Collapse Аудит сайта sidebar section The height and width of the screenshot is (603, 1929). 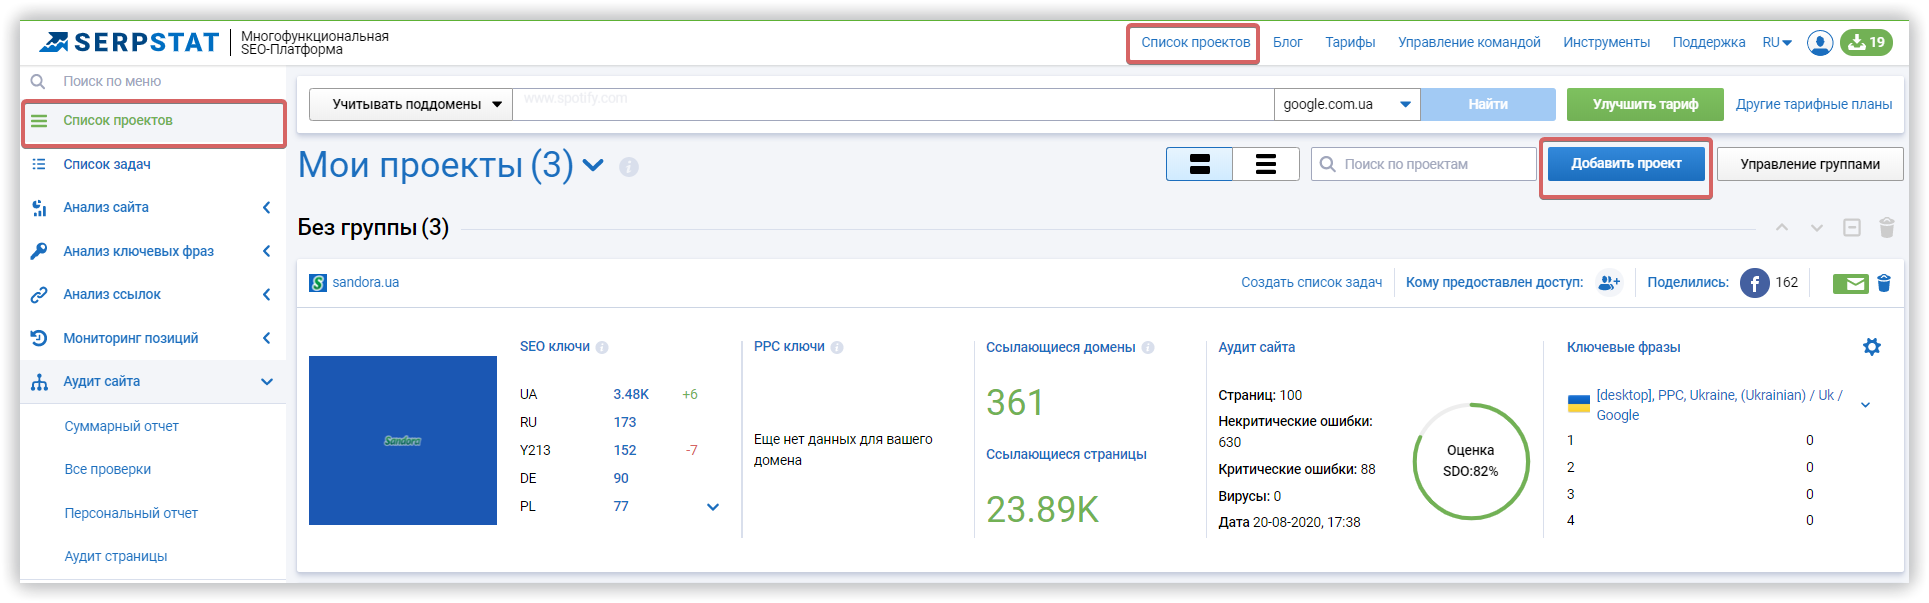point(267,382)
